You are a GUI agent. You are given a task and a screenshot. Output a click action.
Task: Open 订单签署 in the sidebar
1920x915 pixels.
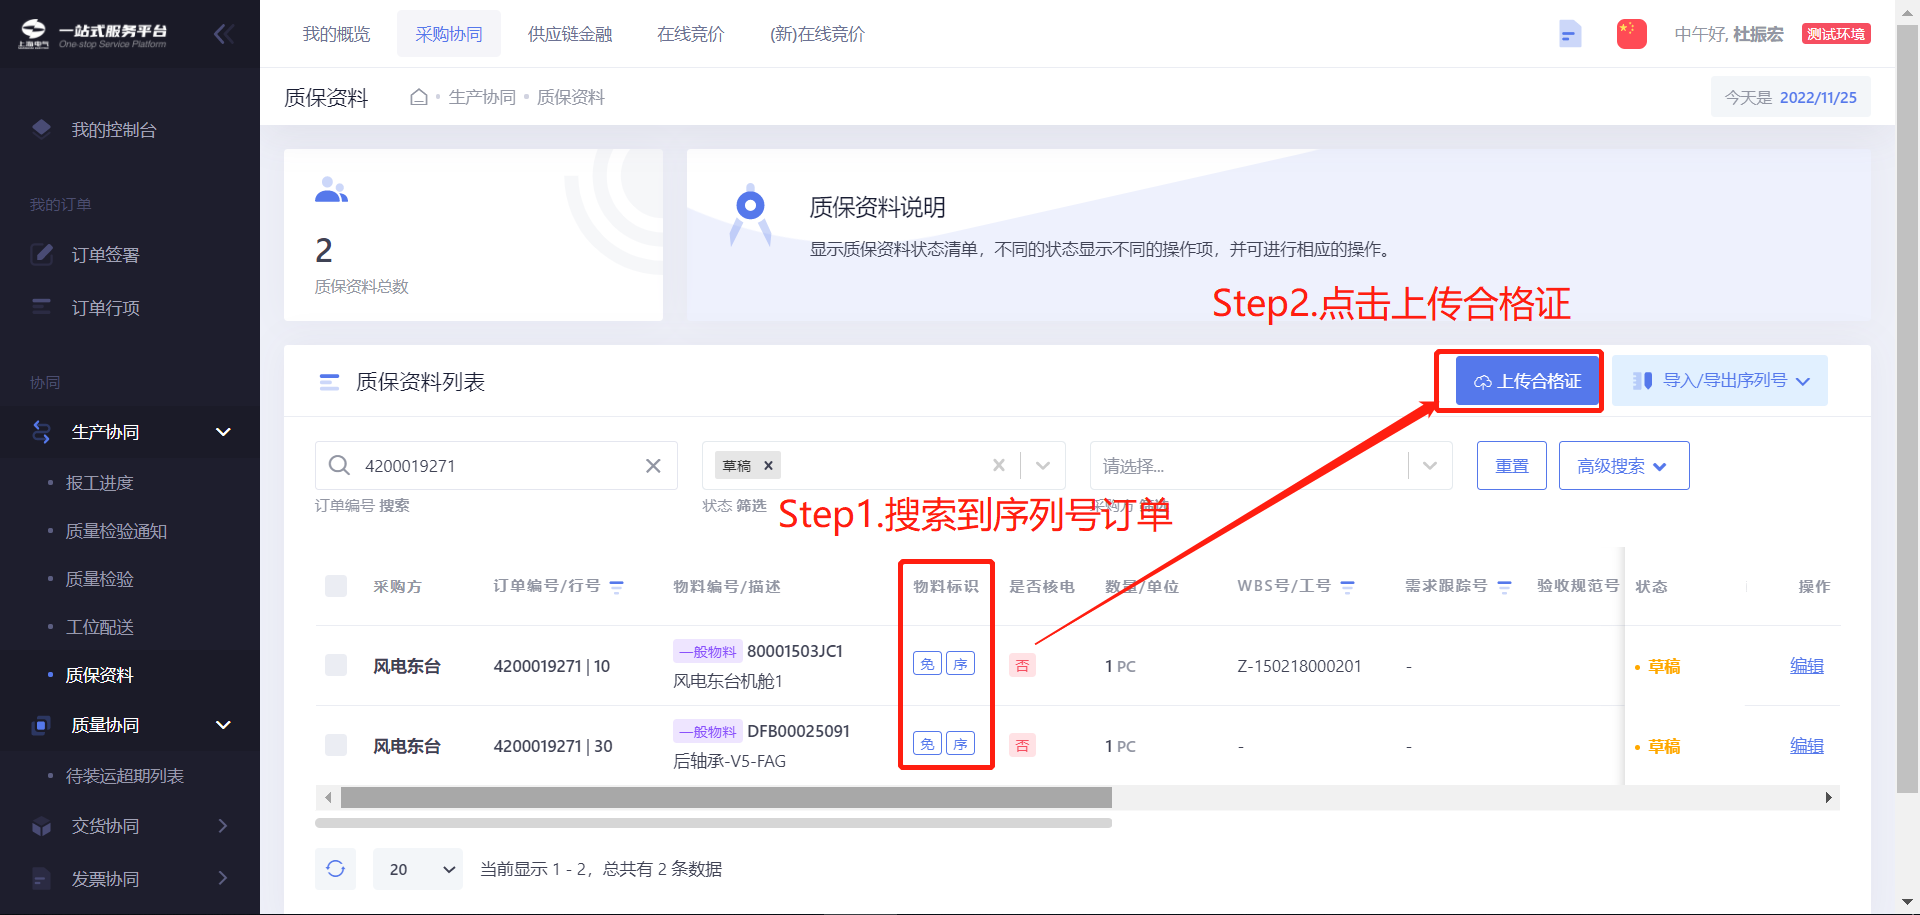click(105, 255)
